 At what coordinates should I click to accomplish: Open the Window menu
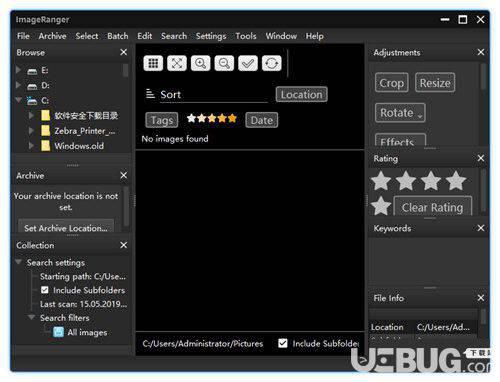point(281,36)
